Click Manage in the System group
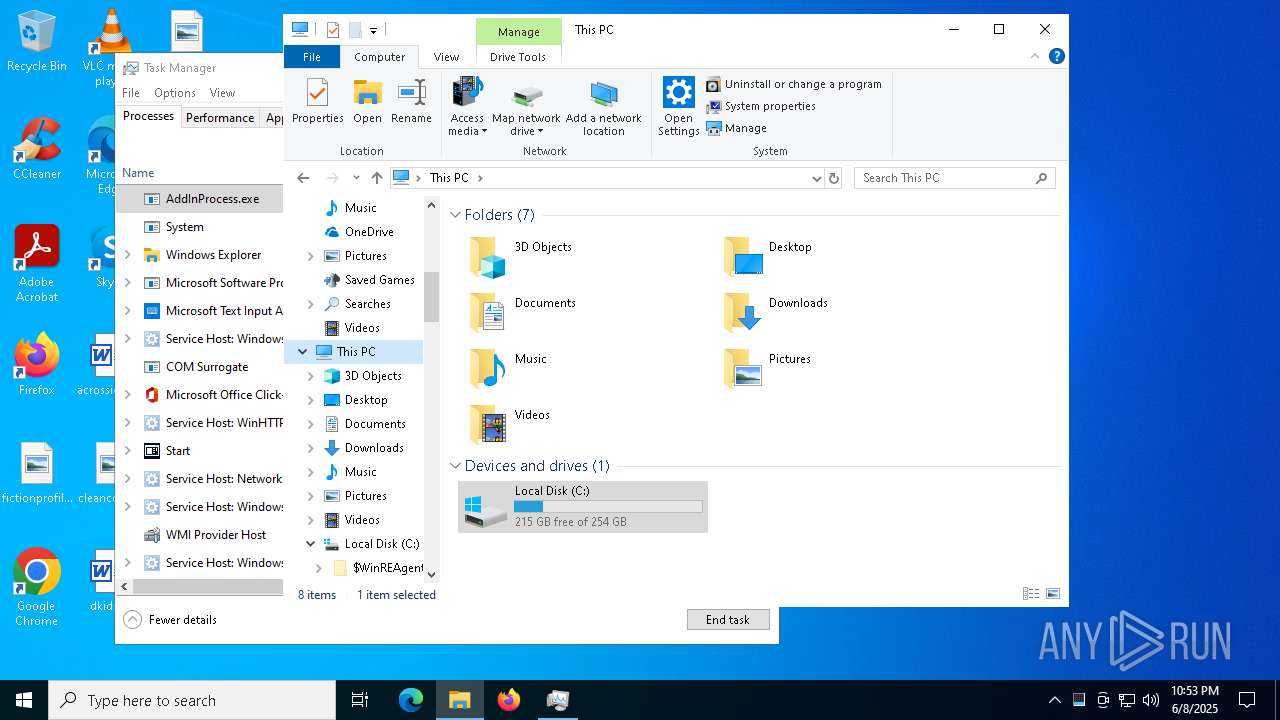The height and width of the screenshot is (720, 1280). coord(736,128)
